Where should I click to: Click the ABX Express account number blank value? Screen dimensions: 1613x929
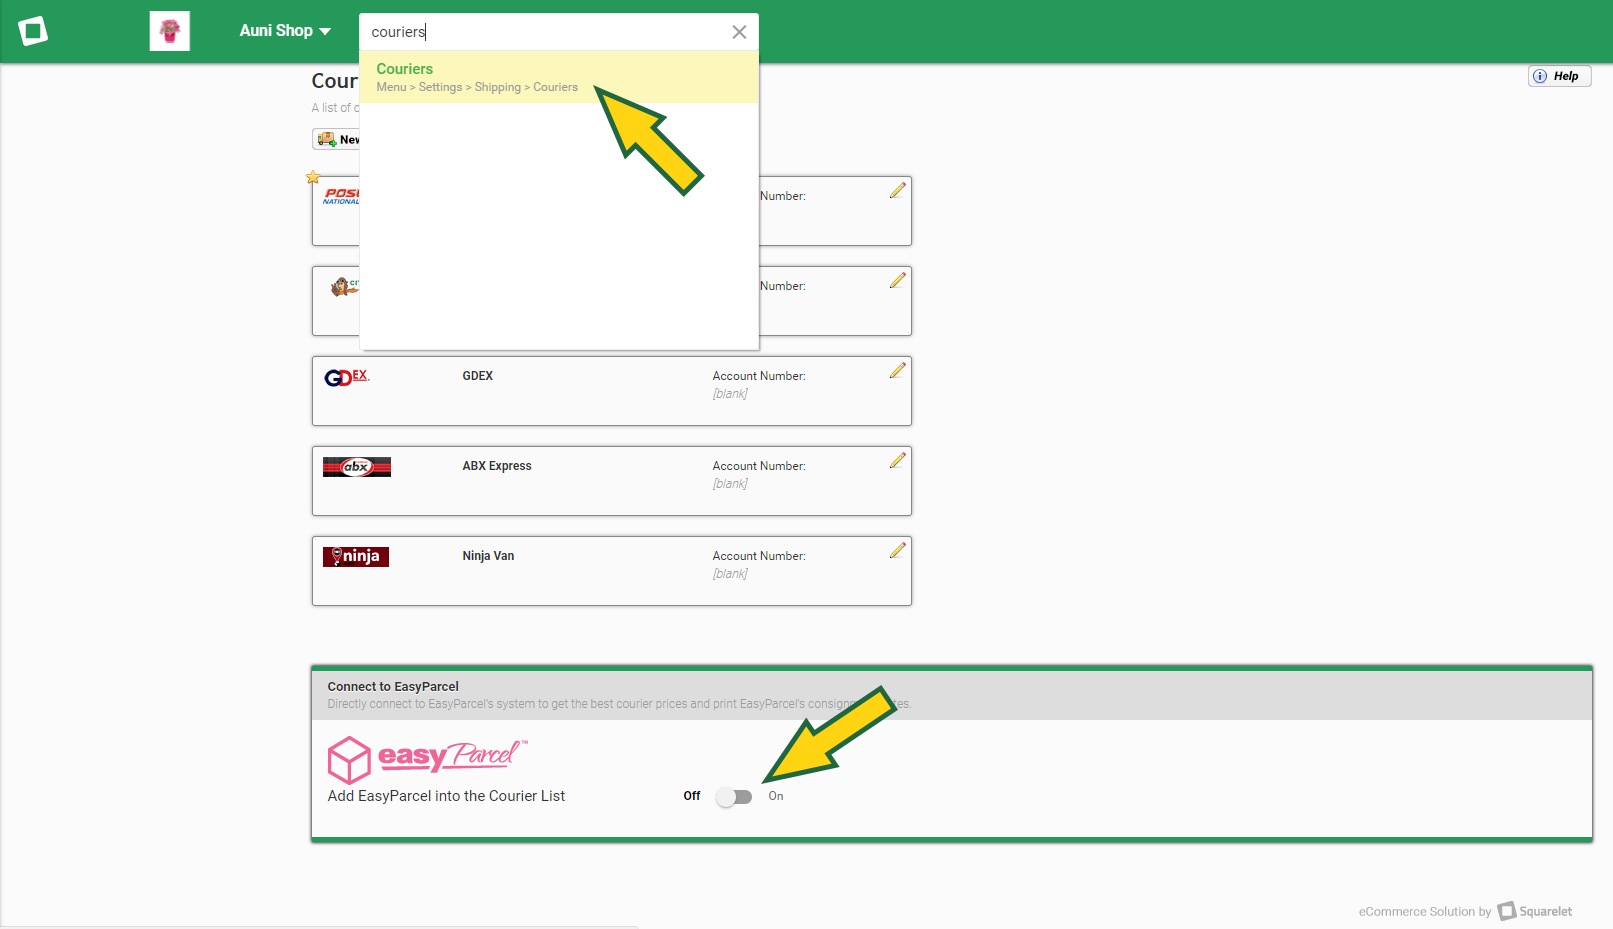[x=730, y=484]
